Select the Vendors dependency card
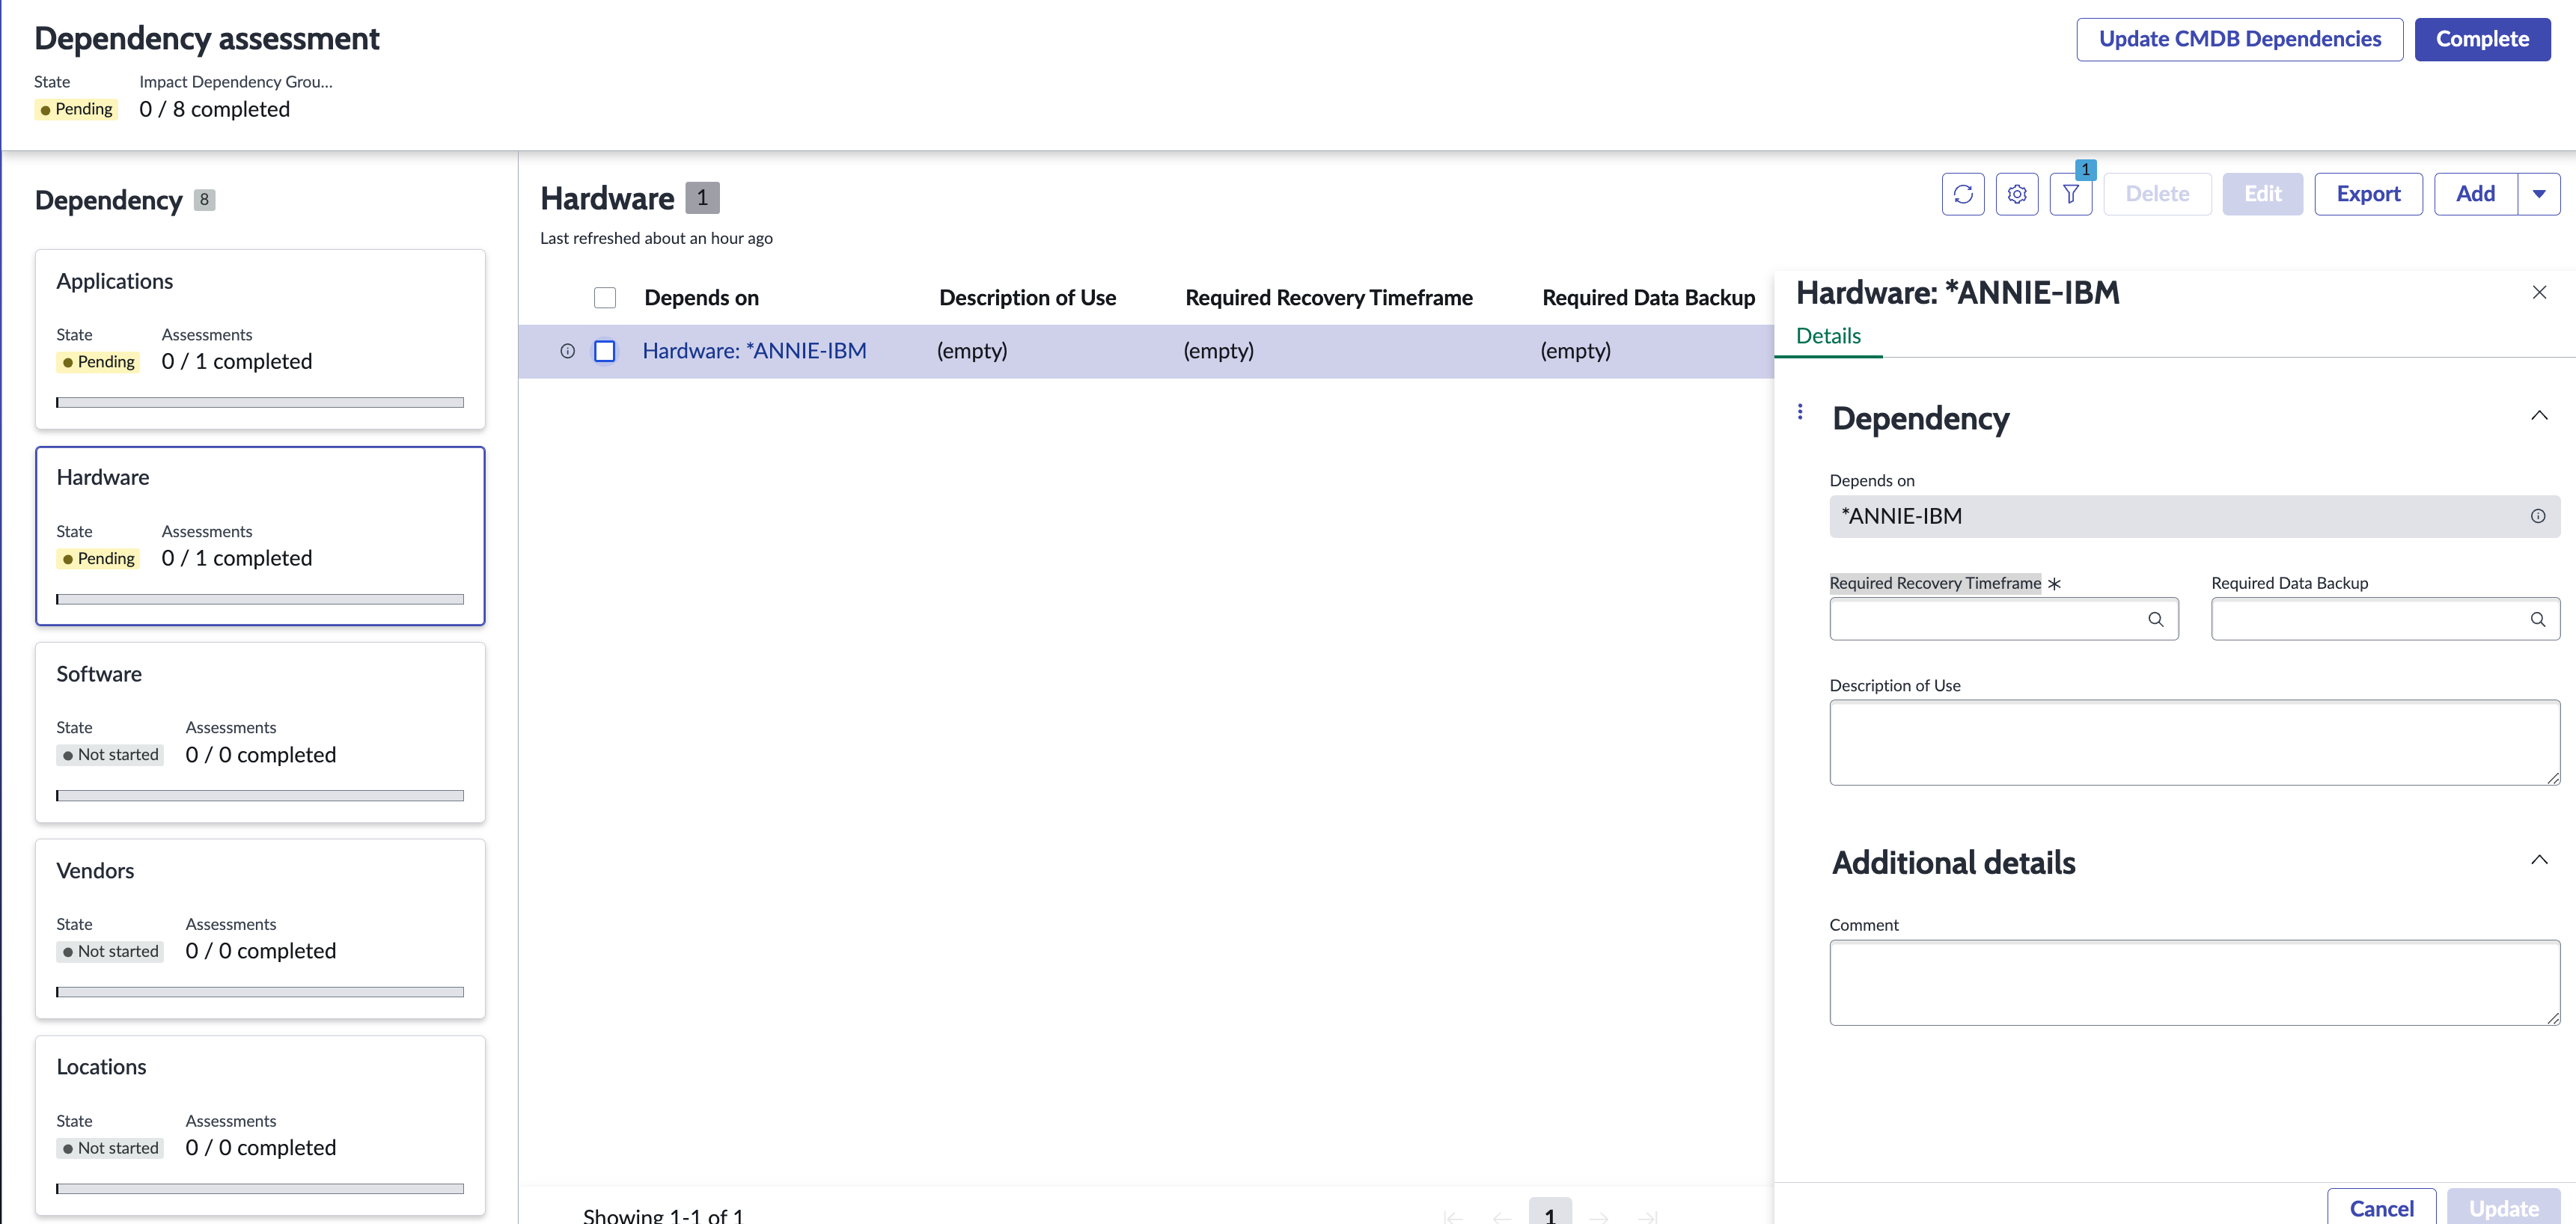 pyautogui.click(x=260, y=929)
